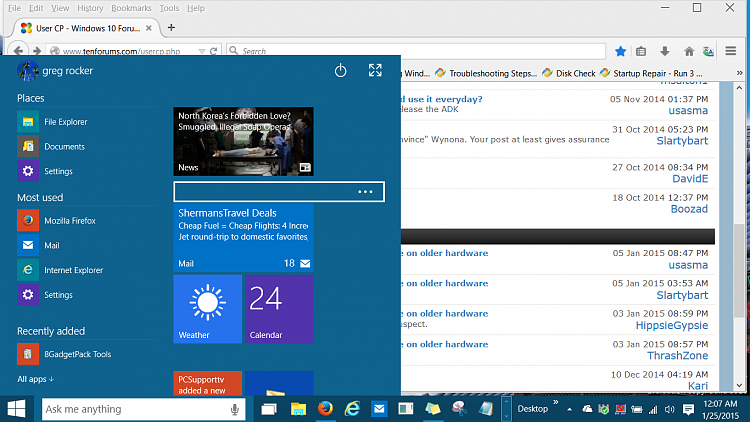This screenshot has width=750, height=422.
Task: Open the Help menu
Action: [196, 8]
